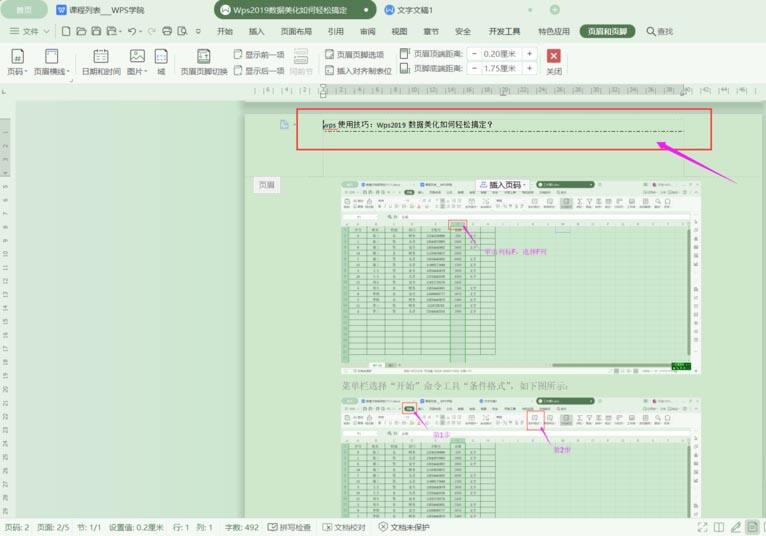This screenshot has width=766, height=536.
Task: Click the new tab plus icon
Action: (554, 10)
